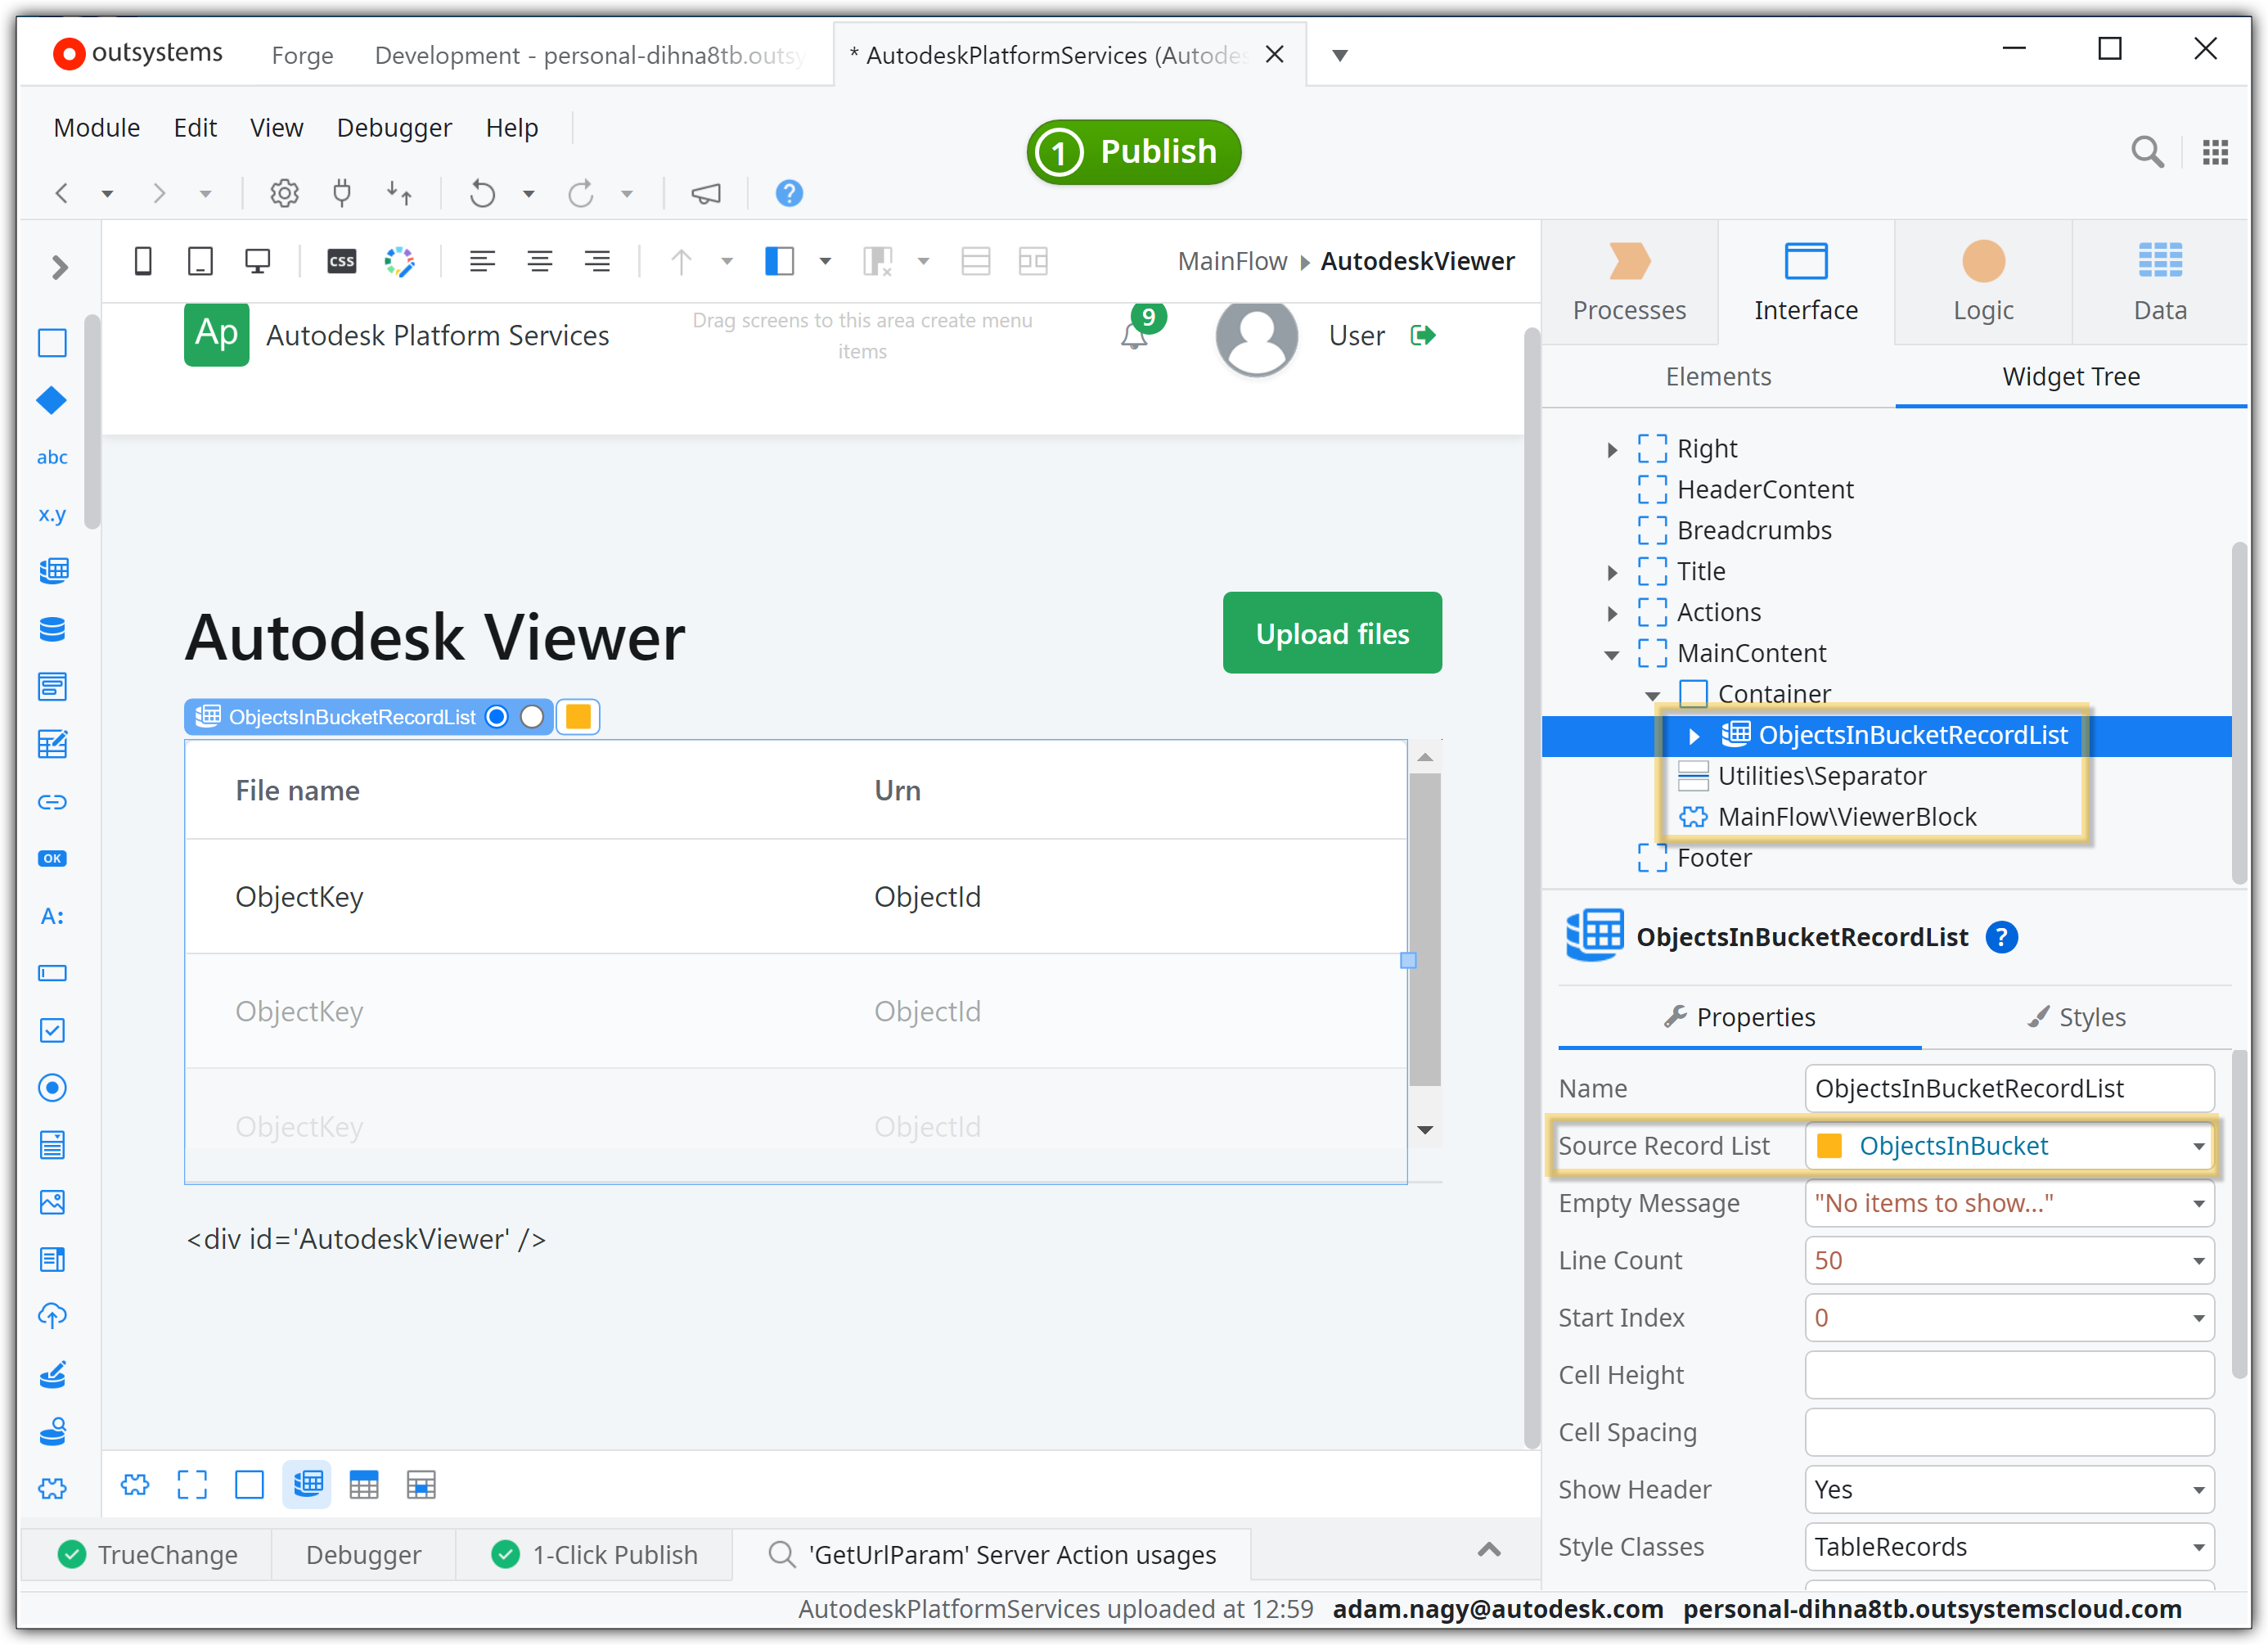Viewport: 2268px width, 1645px height.
Task: Expand the Title node in widget tree
Action: (x=1612, y=573)
